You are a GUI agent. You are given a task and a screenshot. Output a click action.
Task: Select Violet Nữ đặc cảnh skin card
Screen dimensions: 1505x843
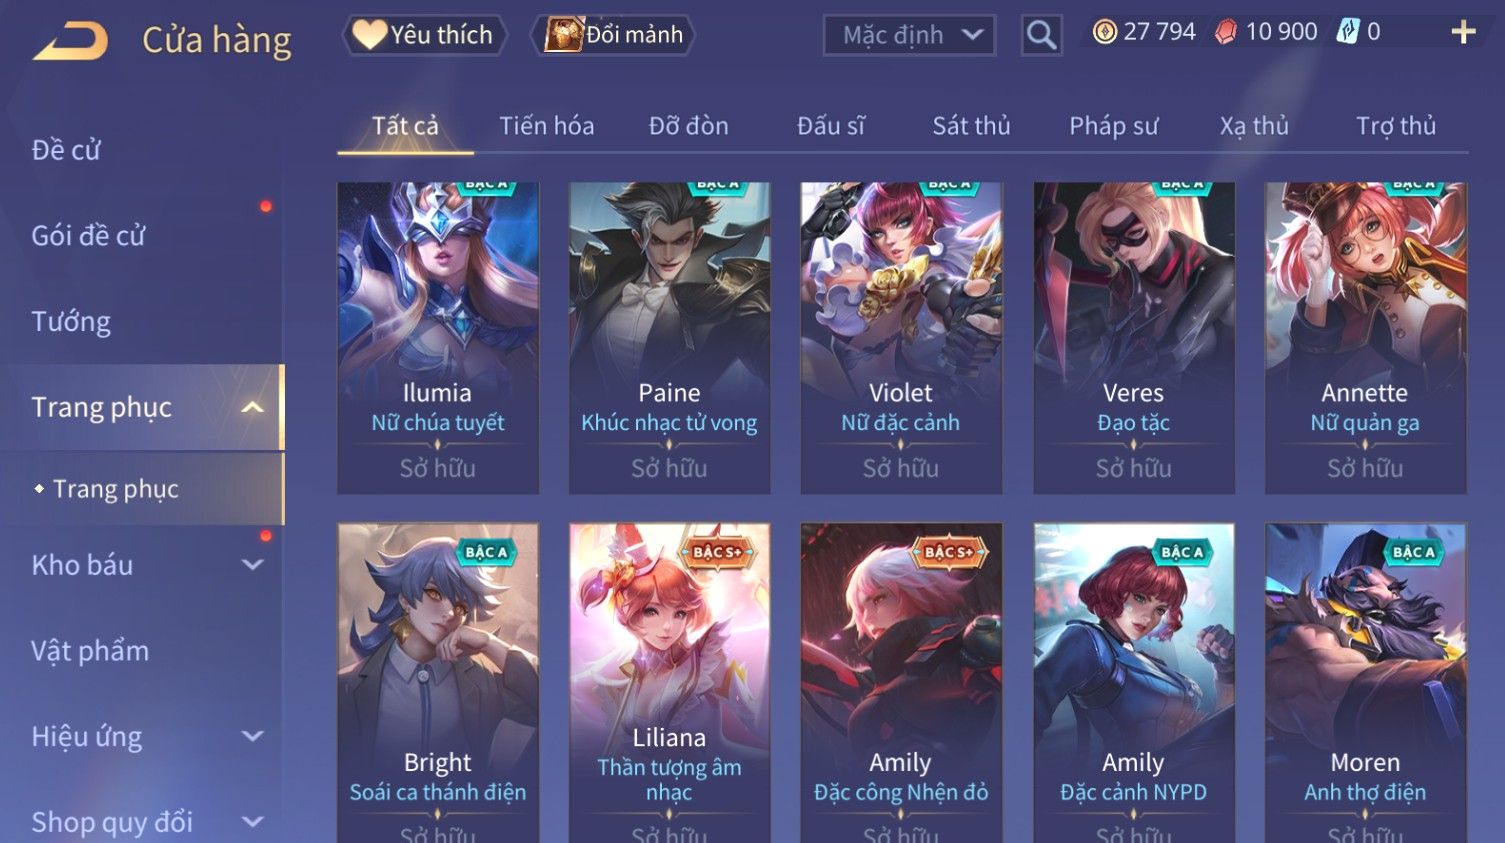pyautogui.click(x=901, y=338)
